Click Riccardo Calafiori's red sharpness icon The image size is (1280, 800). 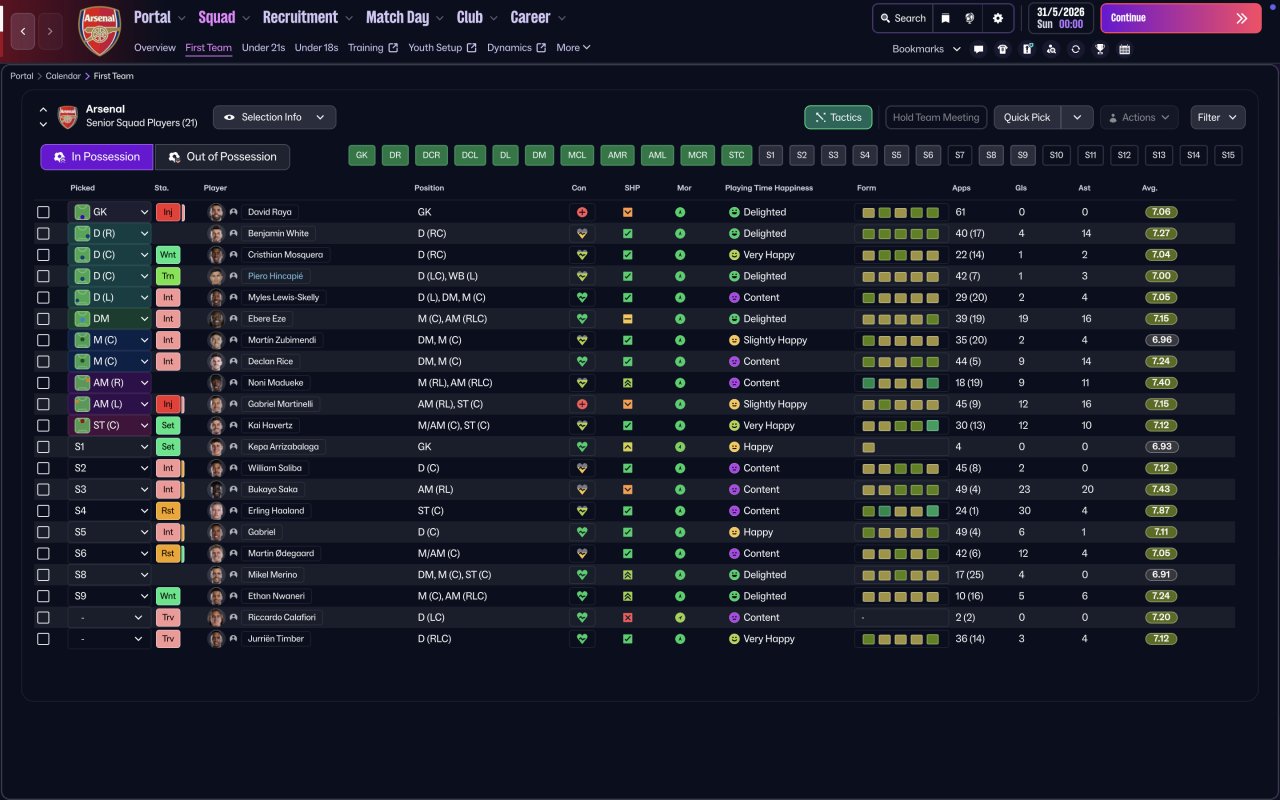point(628,618)
